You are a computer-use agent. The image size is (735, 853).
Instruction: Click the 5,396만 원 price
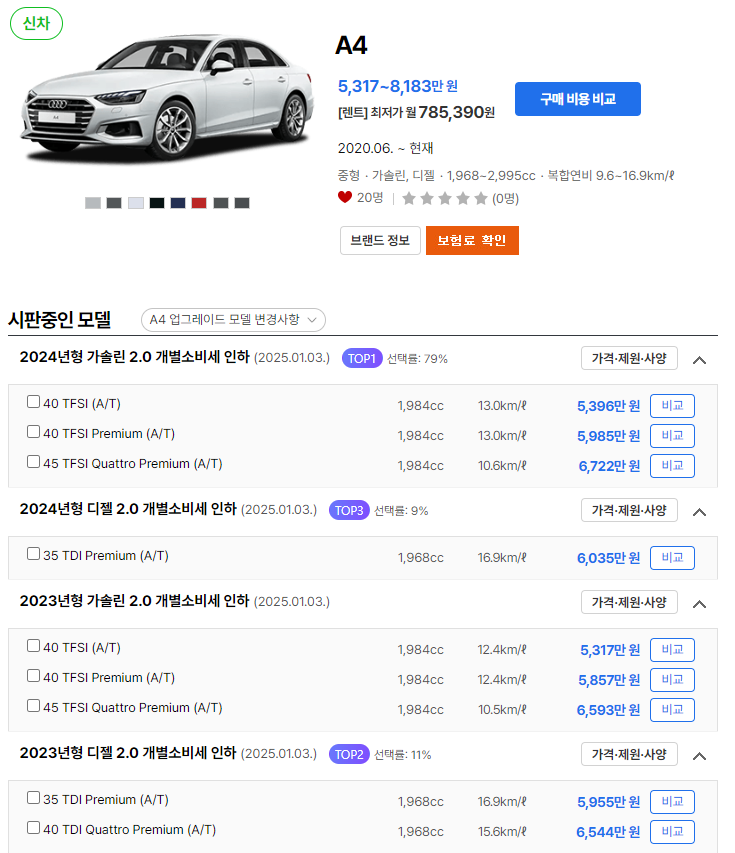608,406
